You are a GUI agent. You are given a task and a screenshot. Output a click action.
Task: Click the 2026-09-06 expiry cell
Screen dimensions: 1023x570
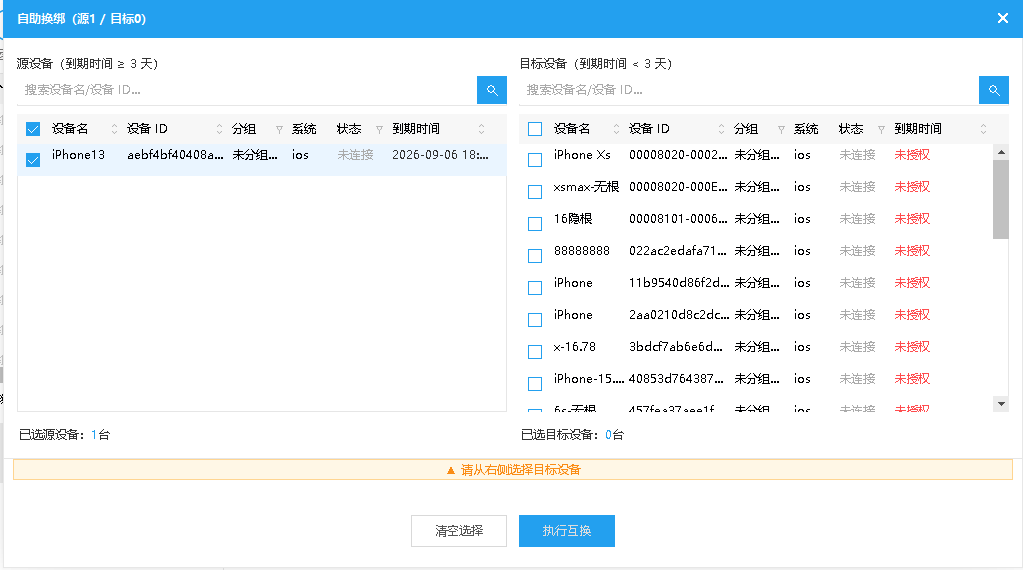(440, 155)
